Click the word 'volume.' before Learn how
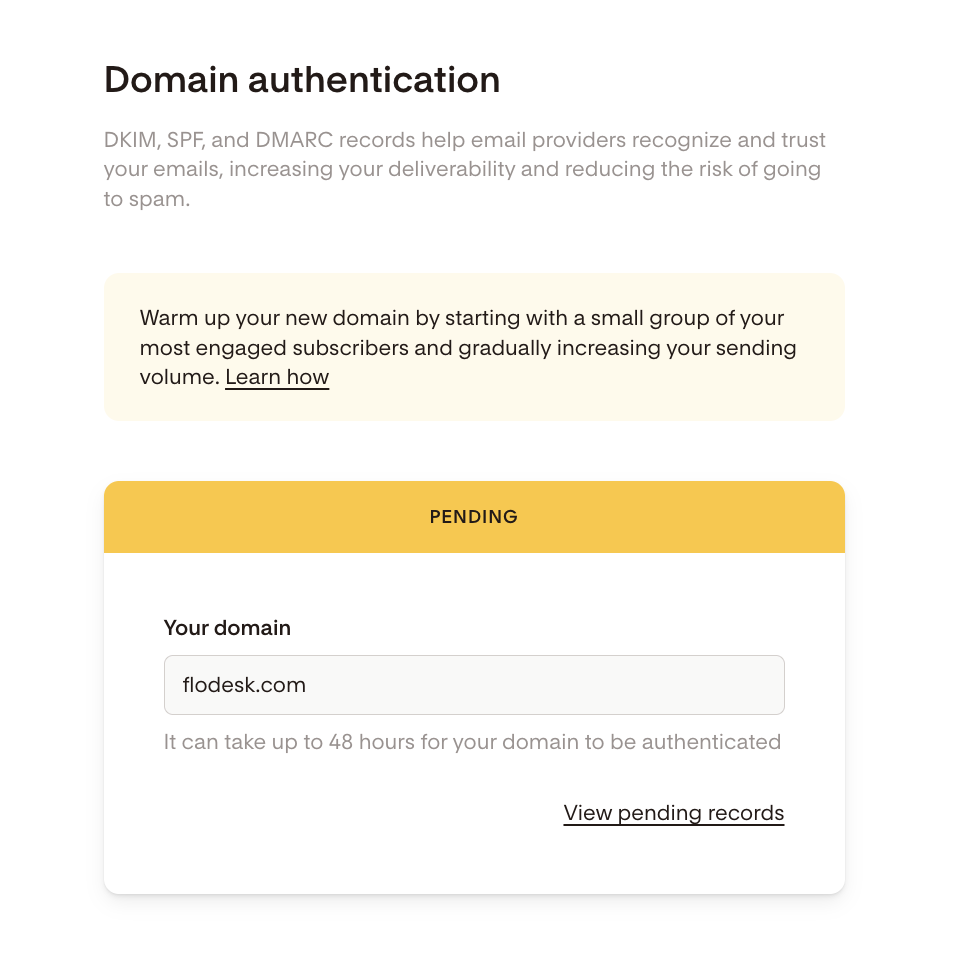This screenshot has height=960, width=962. coord(179,377)
